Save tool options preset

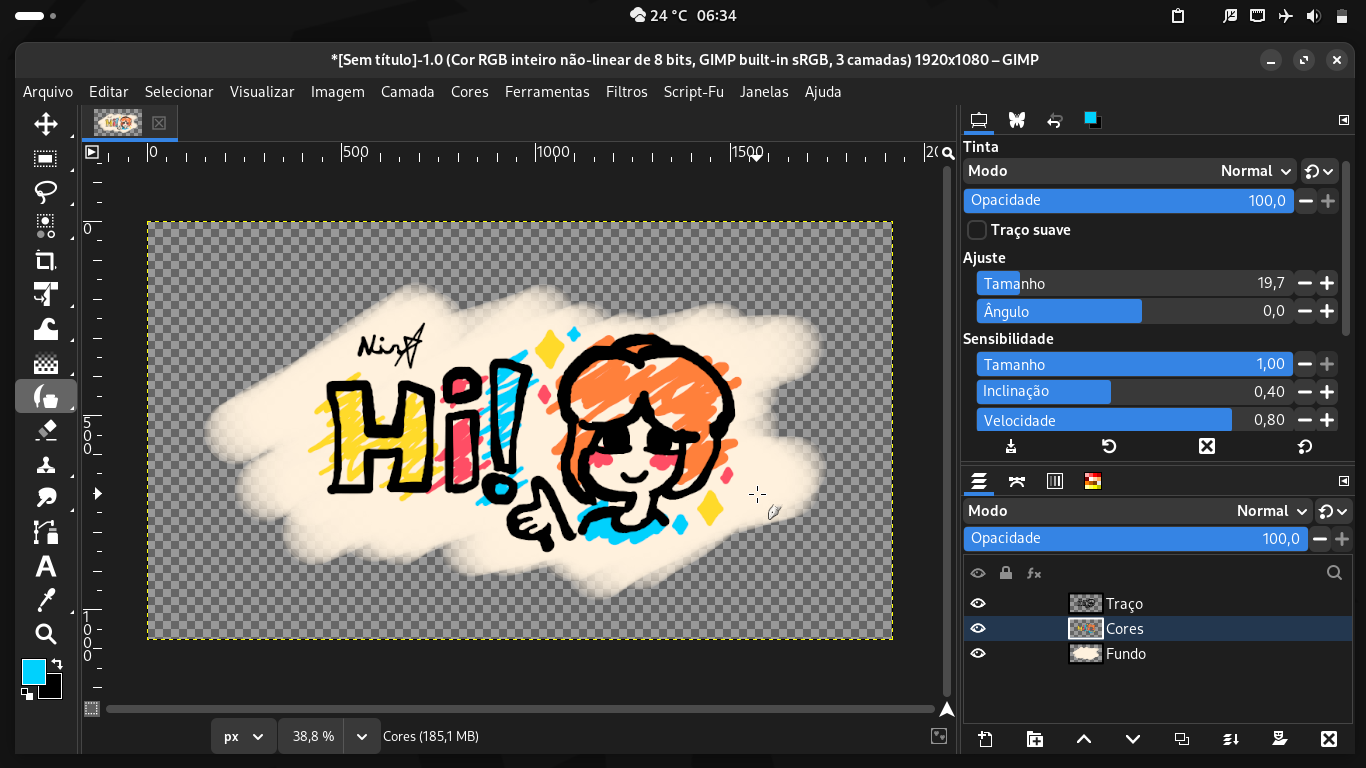tap(1011, 446)
